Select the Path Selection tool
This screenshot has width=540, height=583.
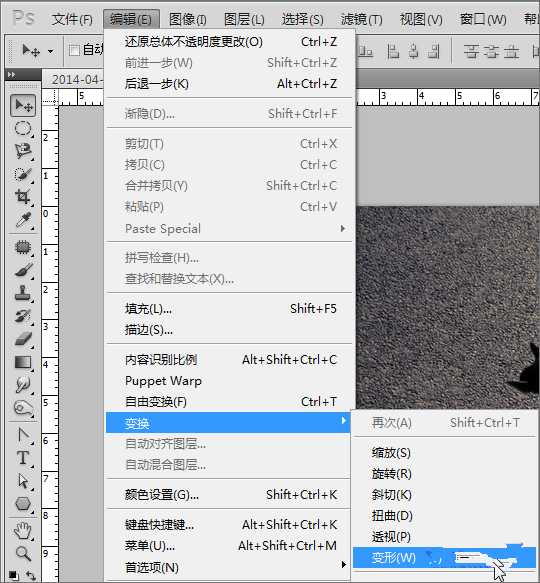coord(23,481)
